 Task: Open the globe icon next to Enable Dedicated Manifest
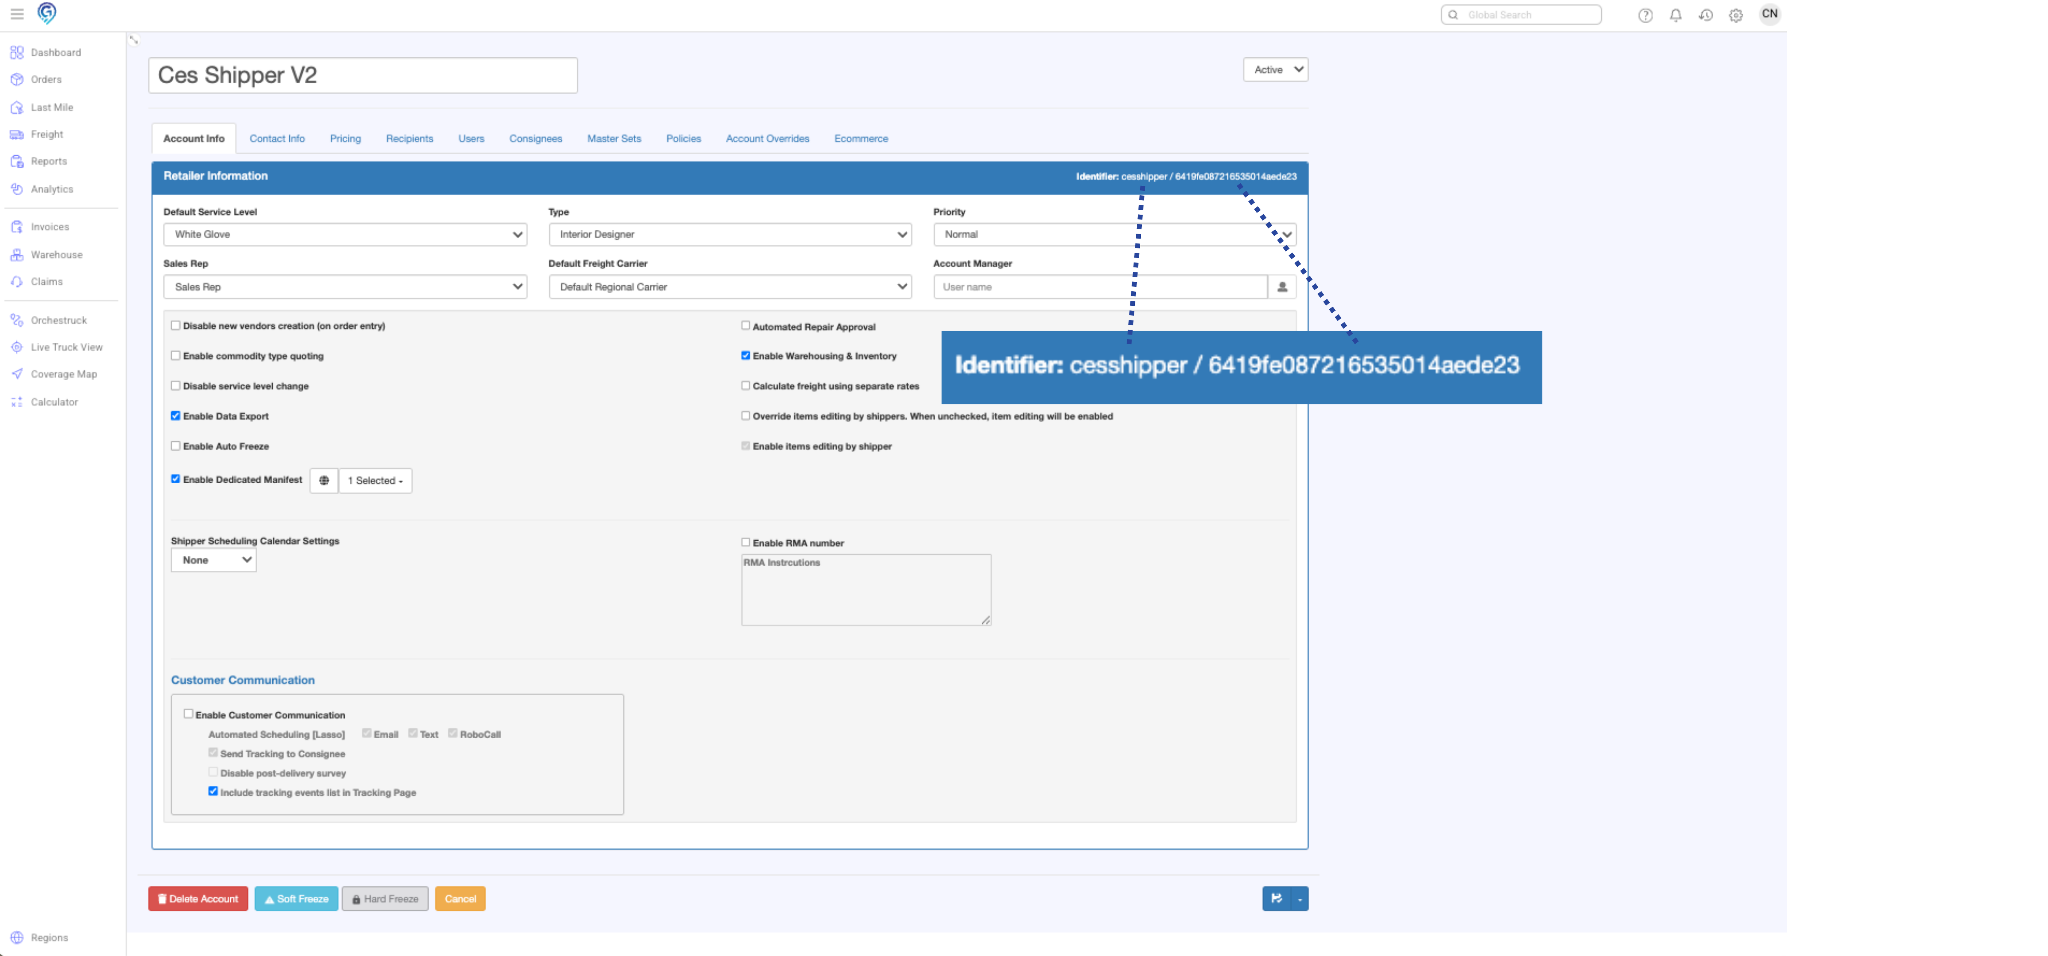pos(323,481)
